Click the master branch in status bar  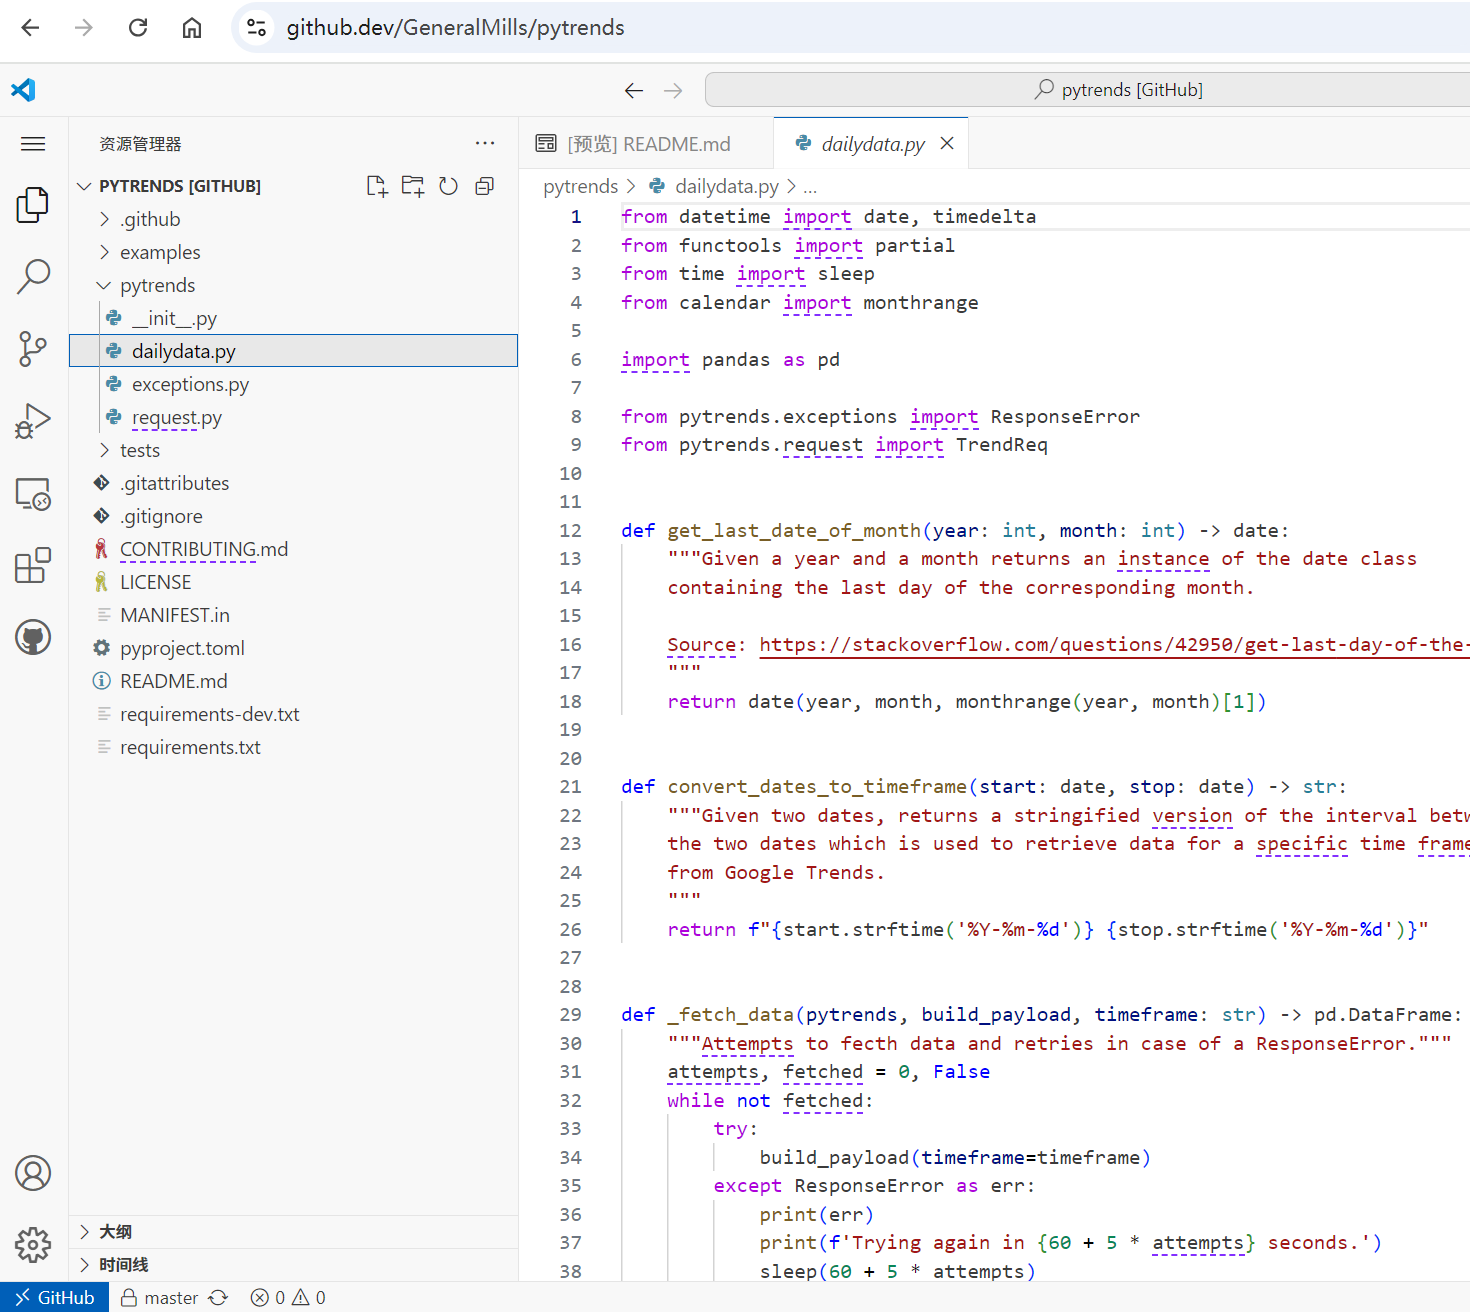coord(171,1297)
